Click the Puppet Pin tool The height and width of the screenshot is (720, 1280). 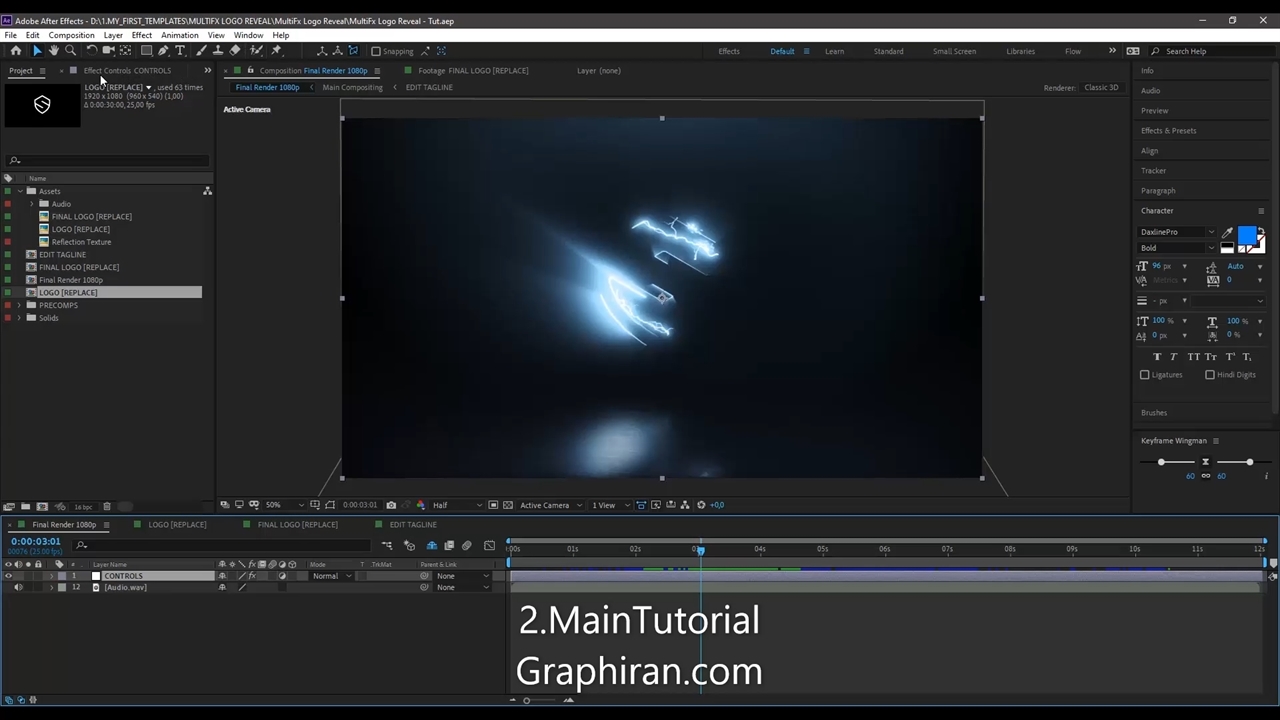click(276, 51)
